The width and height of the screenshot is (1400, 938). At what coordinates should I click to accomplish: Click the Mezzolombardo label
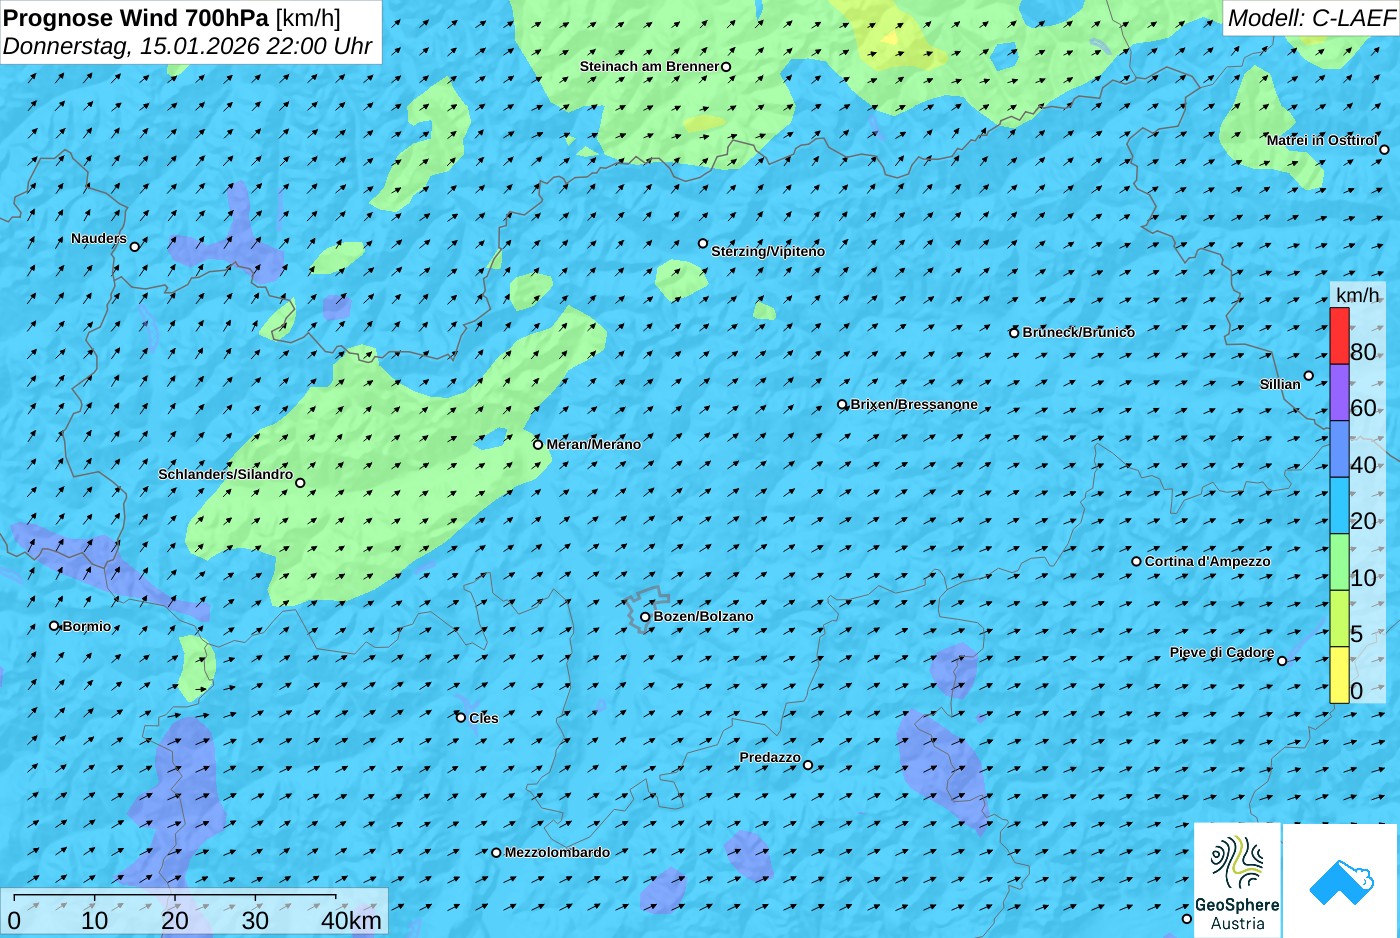pyautogui.click(x=557, y=852)
